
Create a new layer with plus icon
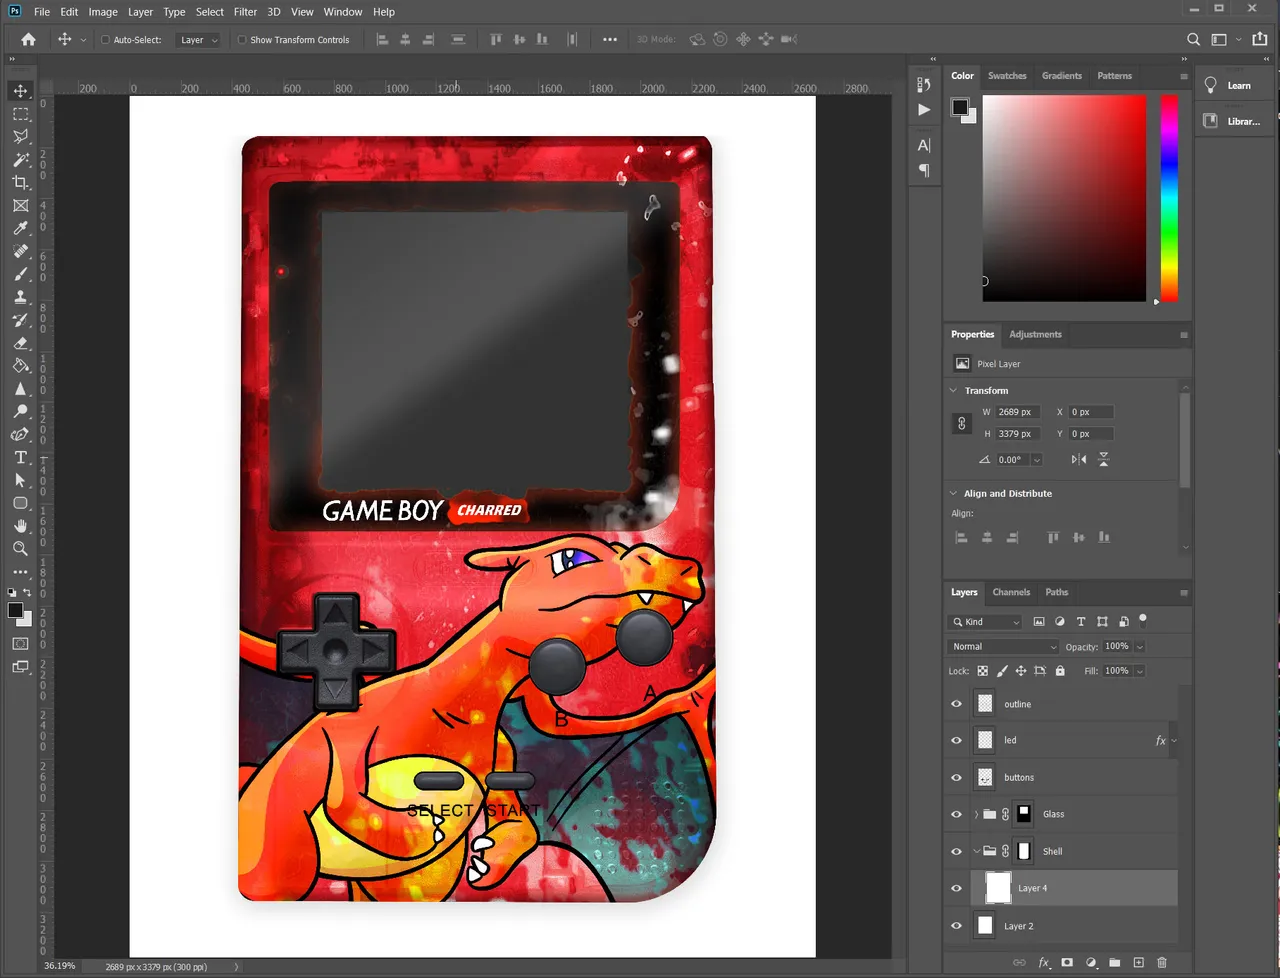1138,962
